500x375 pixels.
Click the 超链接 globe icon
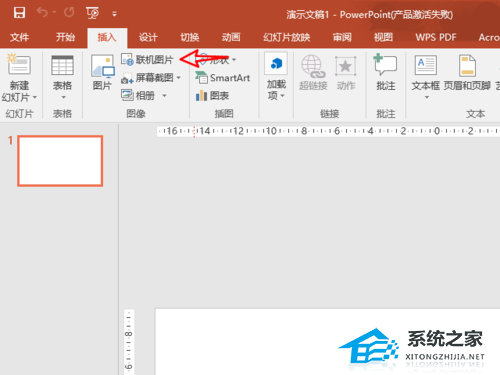click(x=313, y=65)
